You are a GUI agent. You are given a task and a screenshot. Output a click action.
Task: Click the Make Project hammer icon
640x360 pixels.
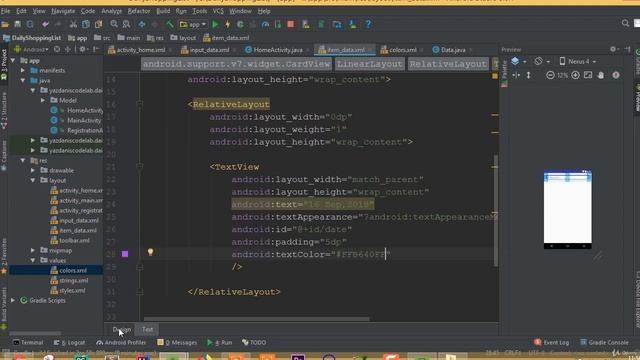170,24
